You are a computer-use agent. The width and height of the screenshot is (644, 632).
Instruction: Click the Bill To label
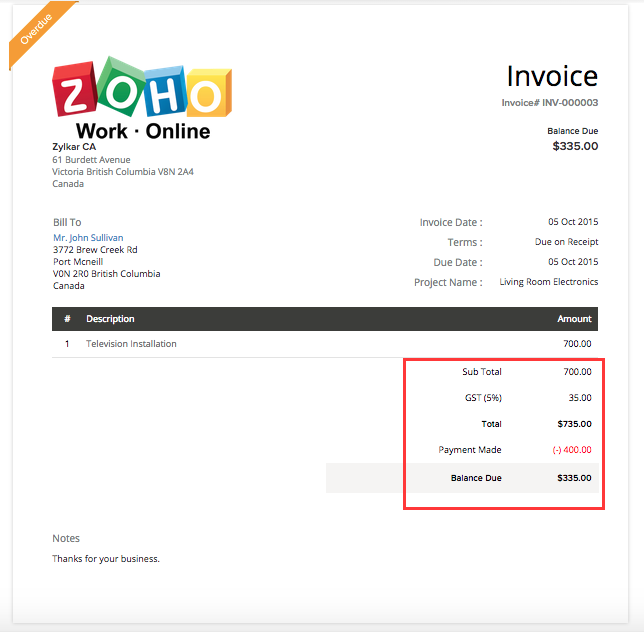pos(67,222)
